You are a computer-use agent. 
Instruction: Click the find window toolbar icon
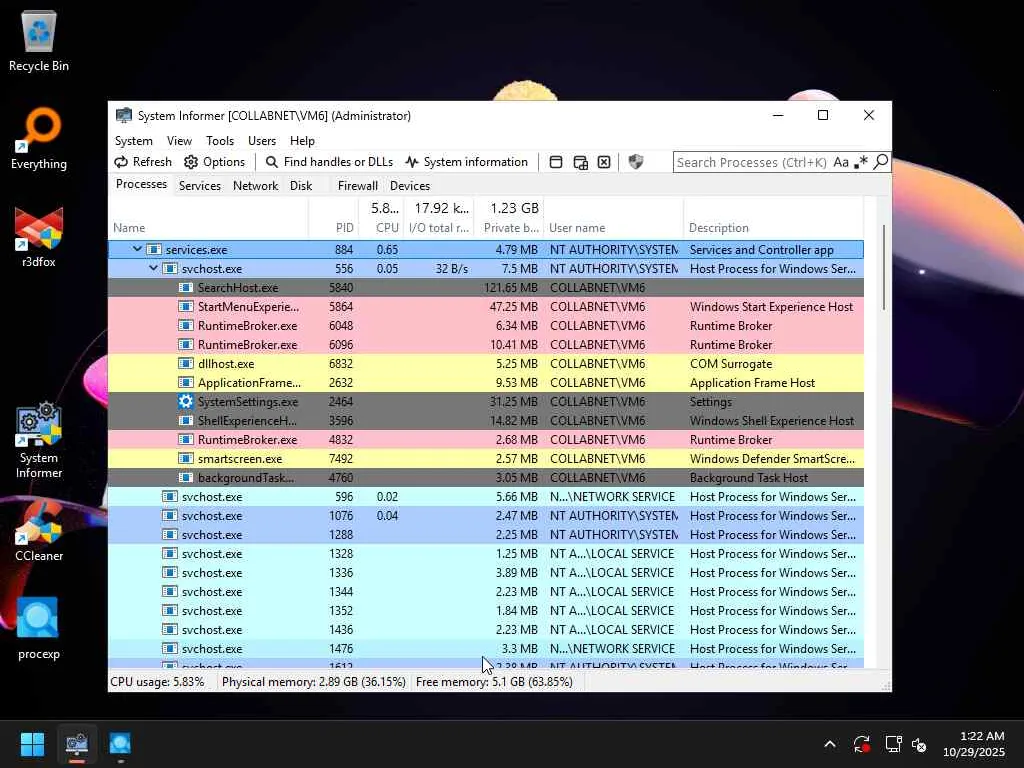[x=556, y=162]
